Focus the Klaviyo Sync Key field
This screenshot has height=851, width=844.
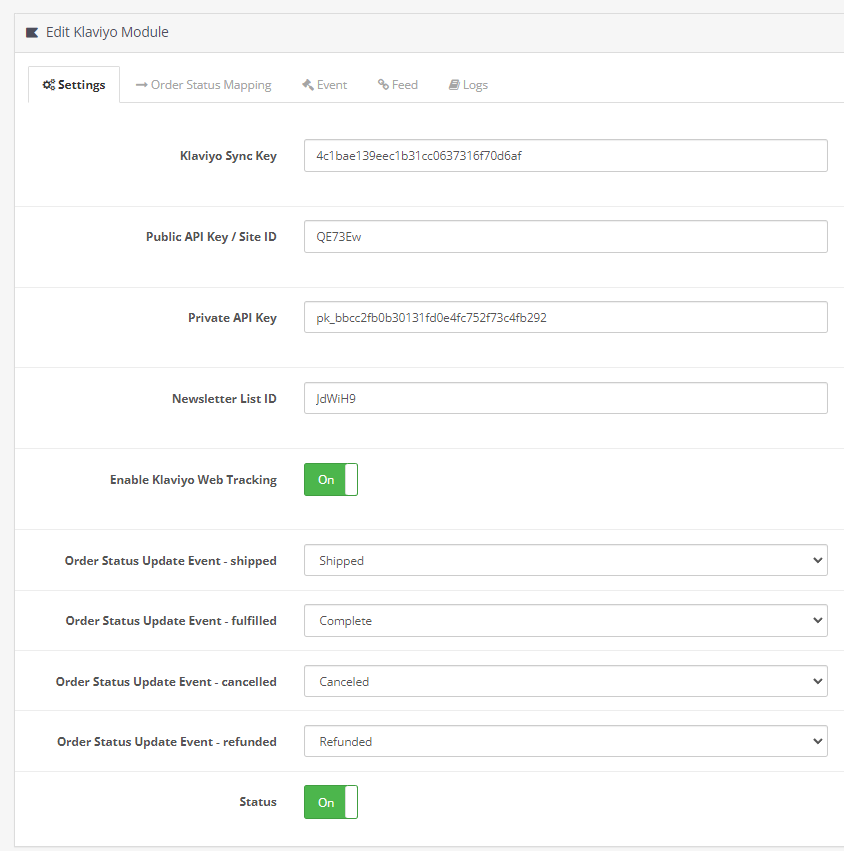(566, 156)
